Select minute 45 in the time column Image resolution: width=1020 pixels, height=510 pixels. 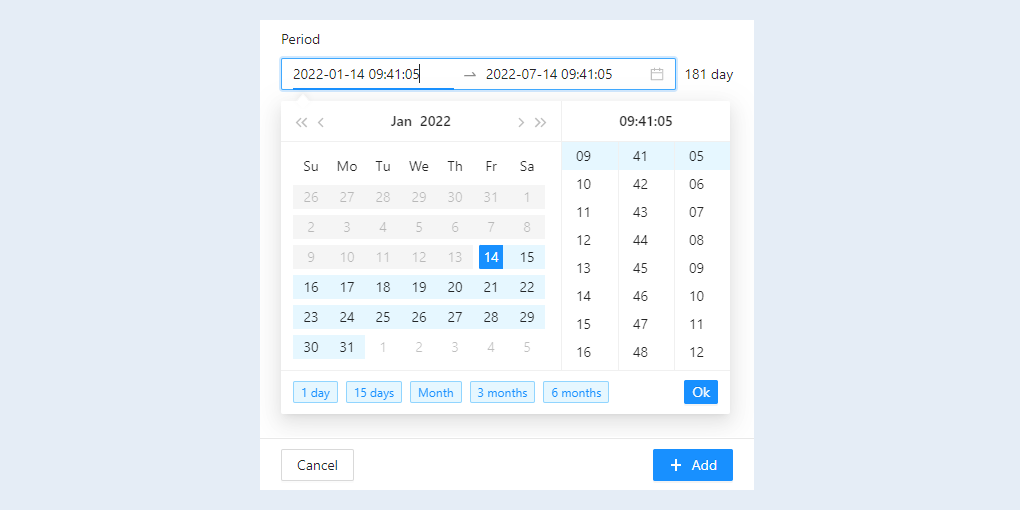(640, 268)
